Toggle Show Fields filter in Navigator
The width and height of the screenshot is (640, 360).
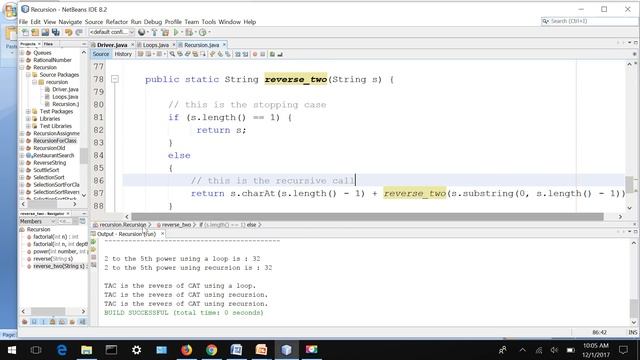pyautogui.click(x=34, y=322)
